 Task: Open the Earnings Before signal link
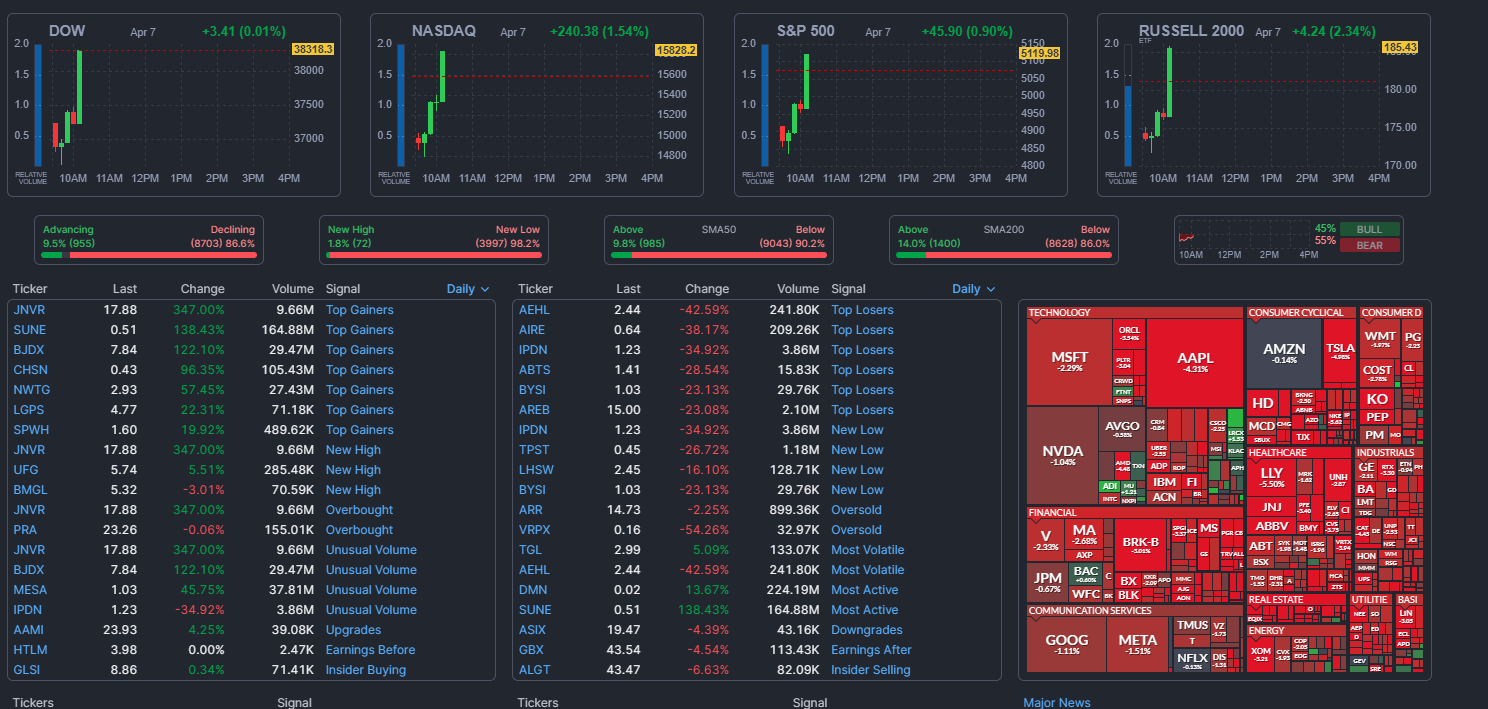(x=370, y=650)
